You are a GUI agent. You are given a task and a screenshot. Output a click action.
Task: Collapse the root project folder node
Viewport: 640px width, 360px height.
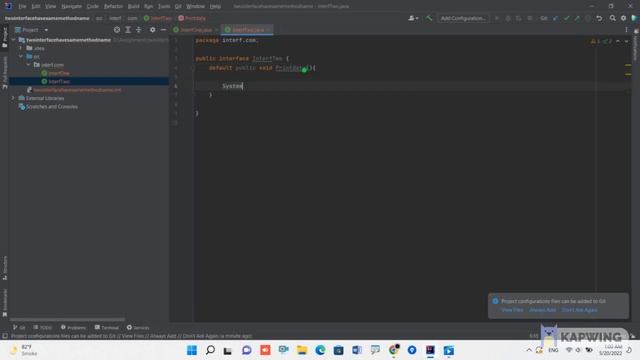click(13, 40)
